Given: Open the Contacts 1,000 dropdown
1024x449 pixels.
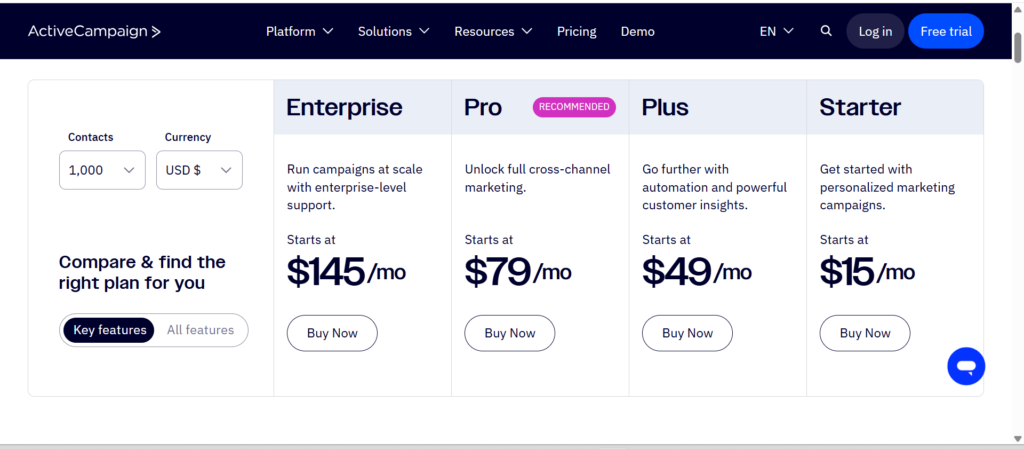Looking at the screenshot, I should [x=102, y=170].
